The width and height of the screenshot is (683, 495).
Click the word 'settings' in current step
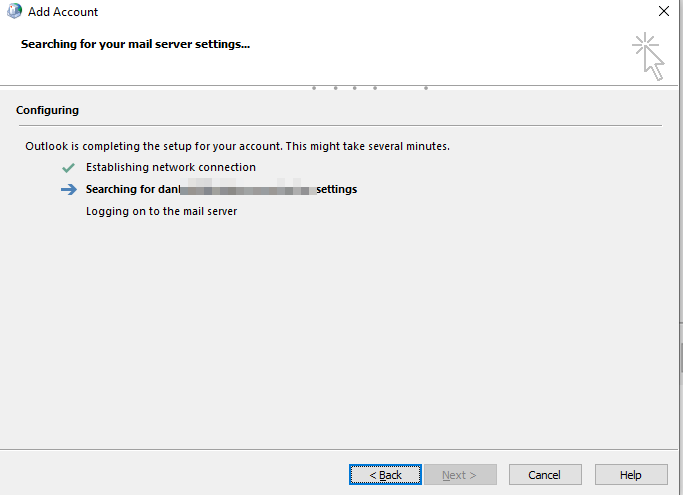336,189
